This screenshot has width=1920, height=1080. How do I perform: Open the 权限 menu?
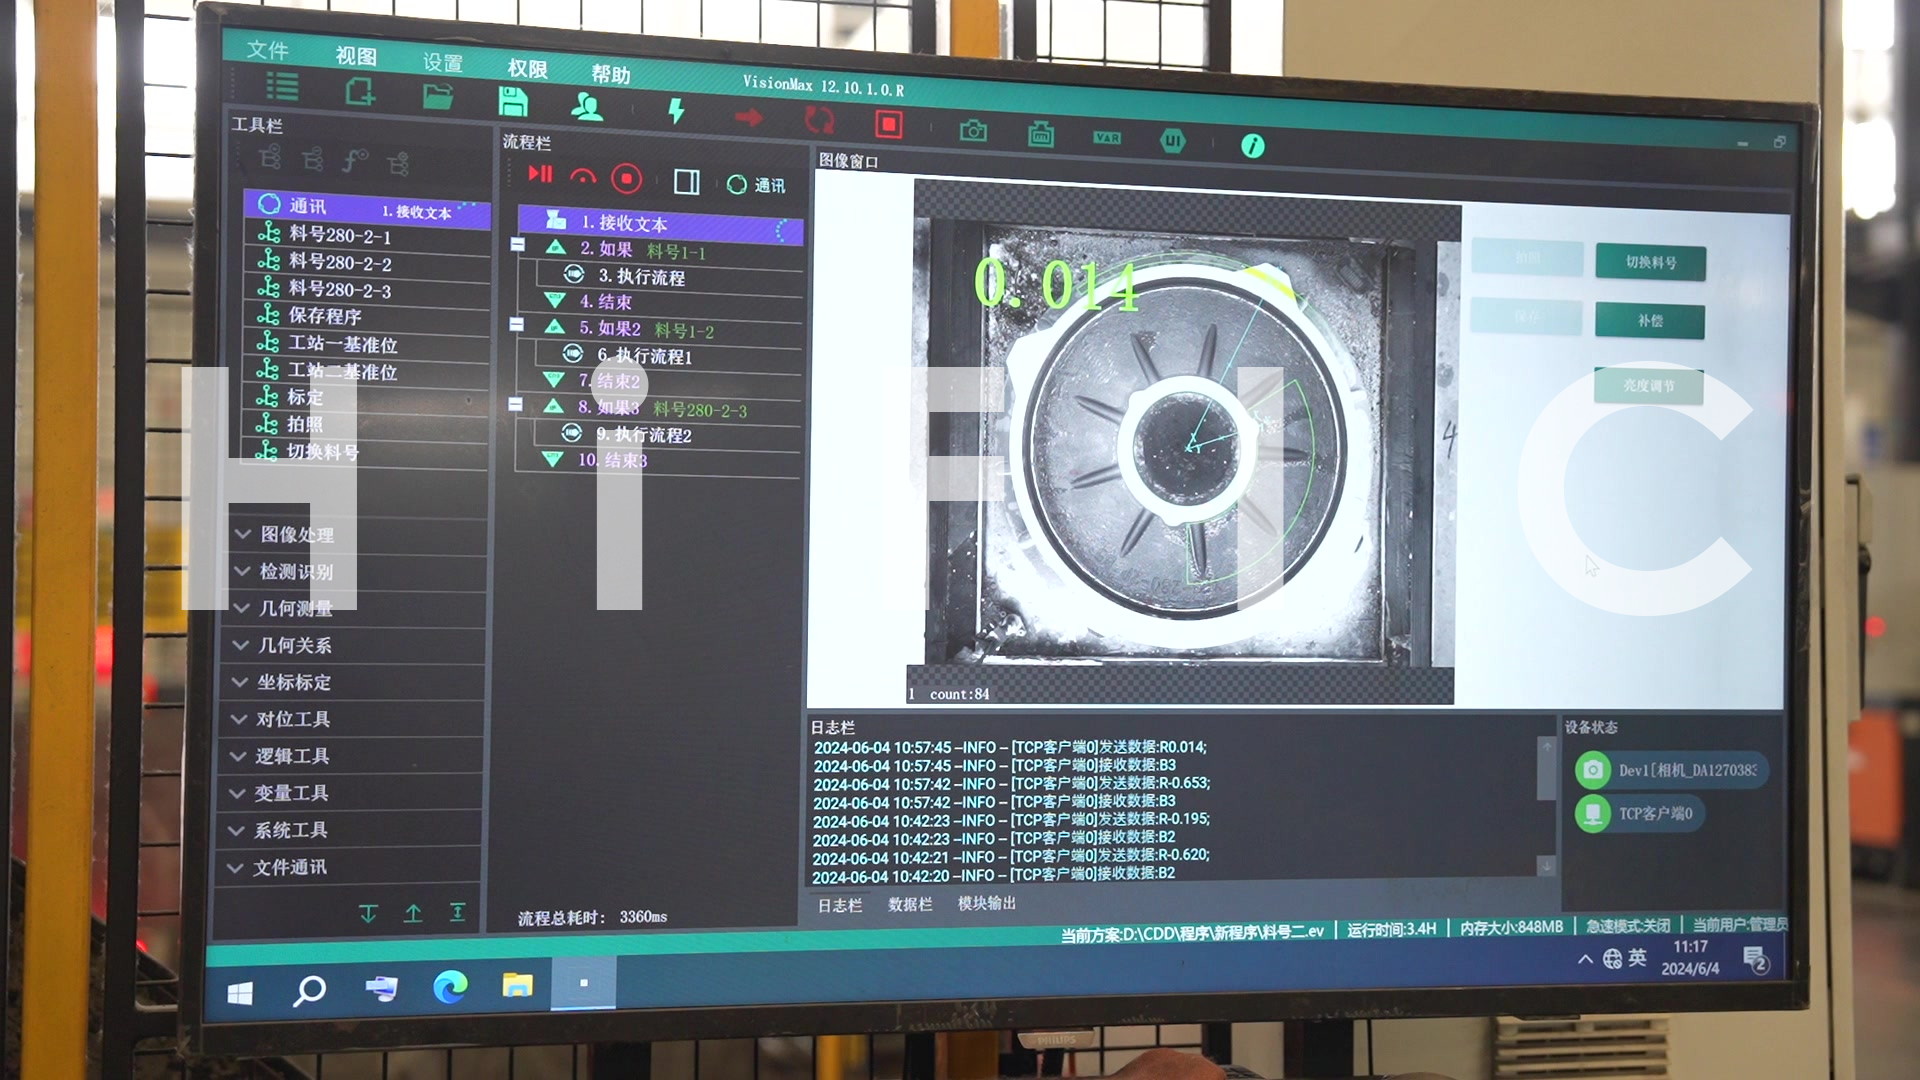coord(527,68)
